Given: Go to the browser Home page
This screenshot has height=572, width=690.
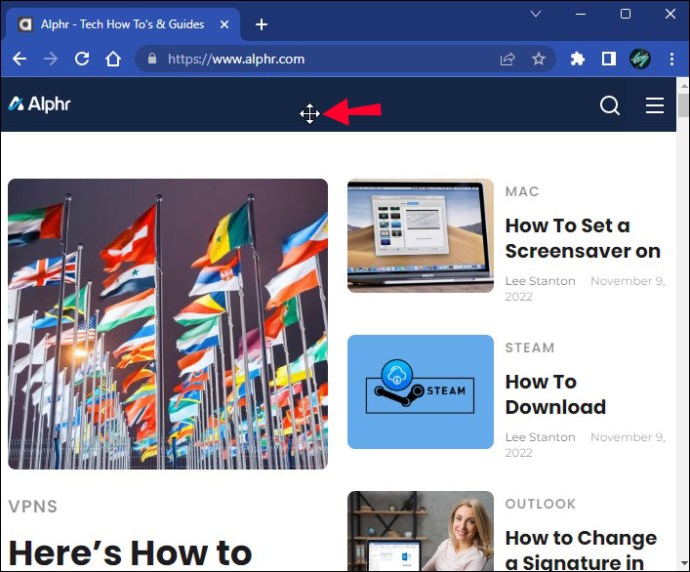Looking at the screenshot, I should coord(113,59).
